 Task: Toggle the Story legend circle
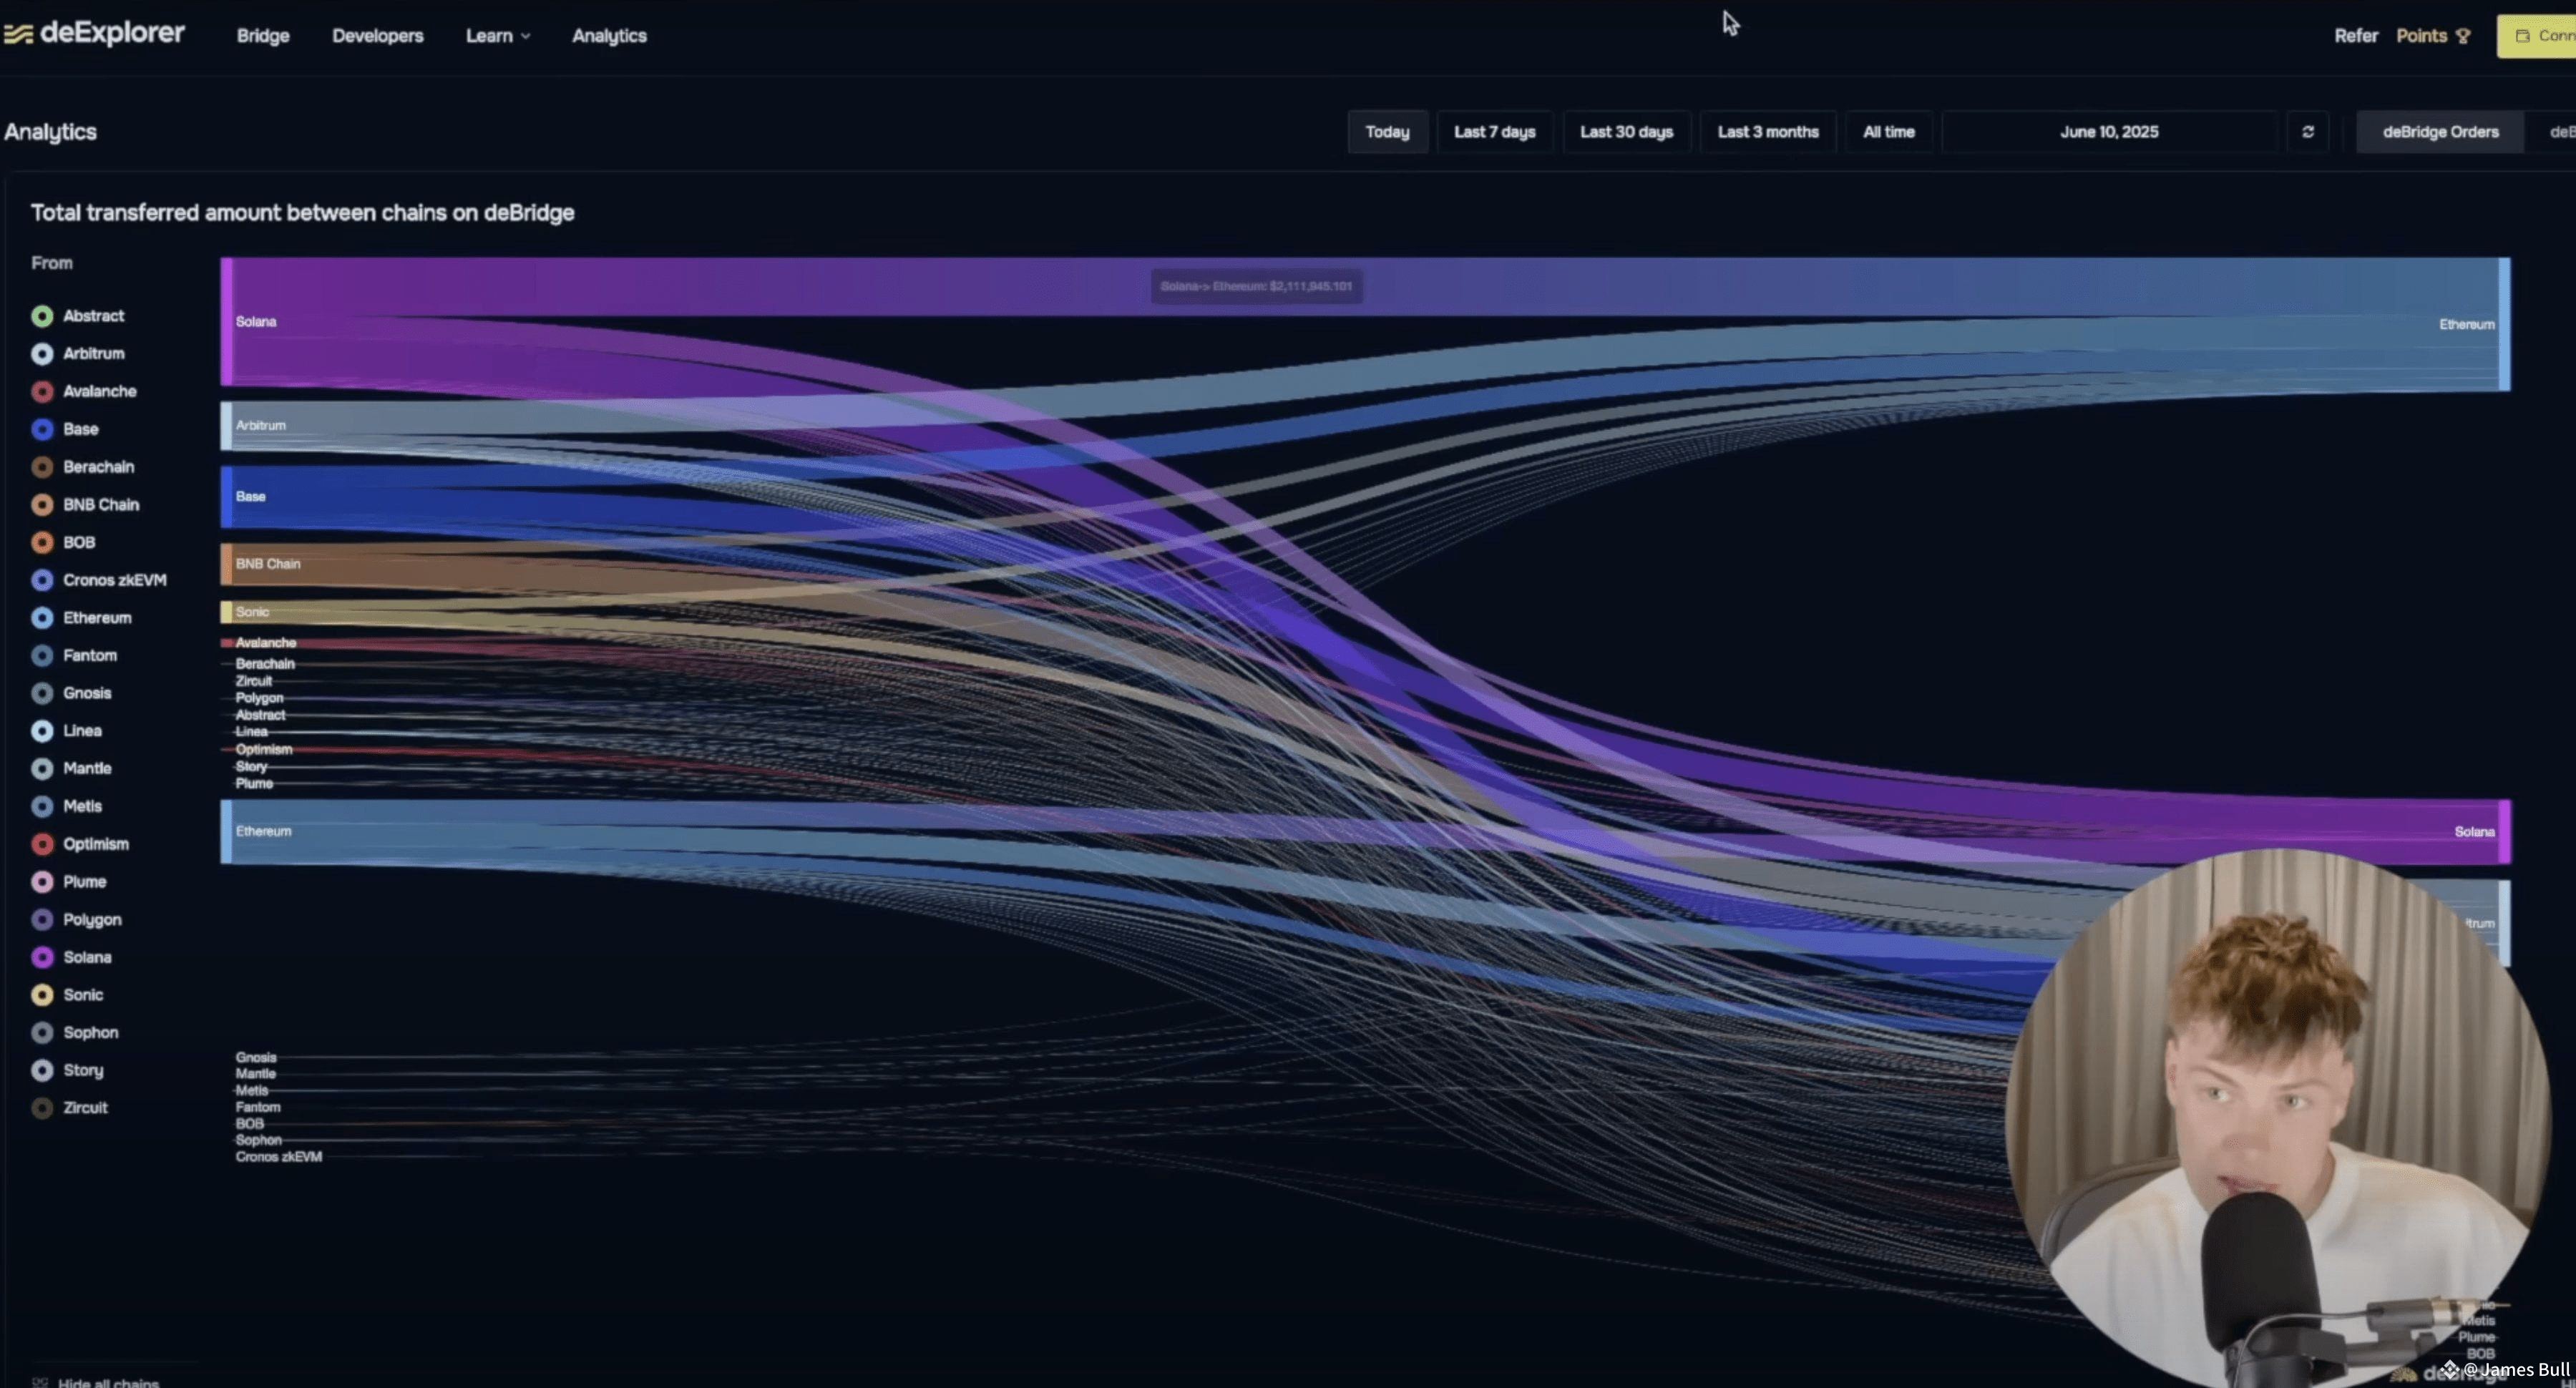click(x=42, y=1071)
